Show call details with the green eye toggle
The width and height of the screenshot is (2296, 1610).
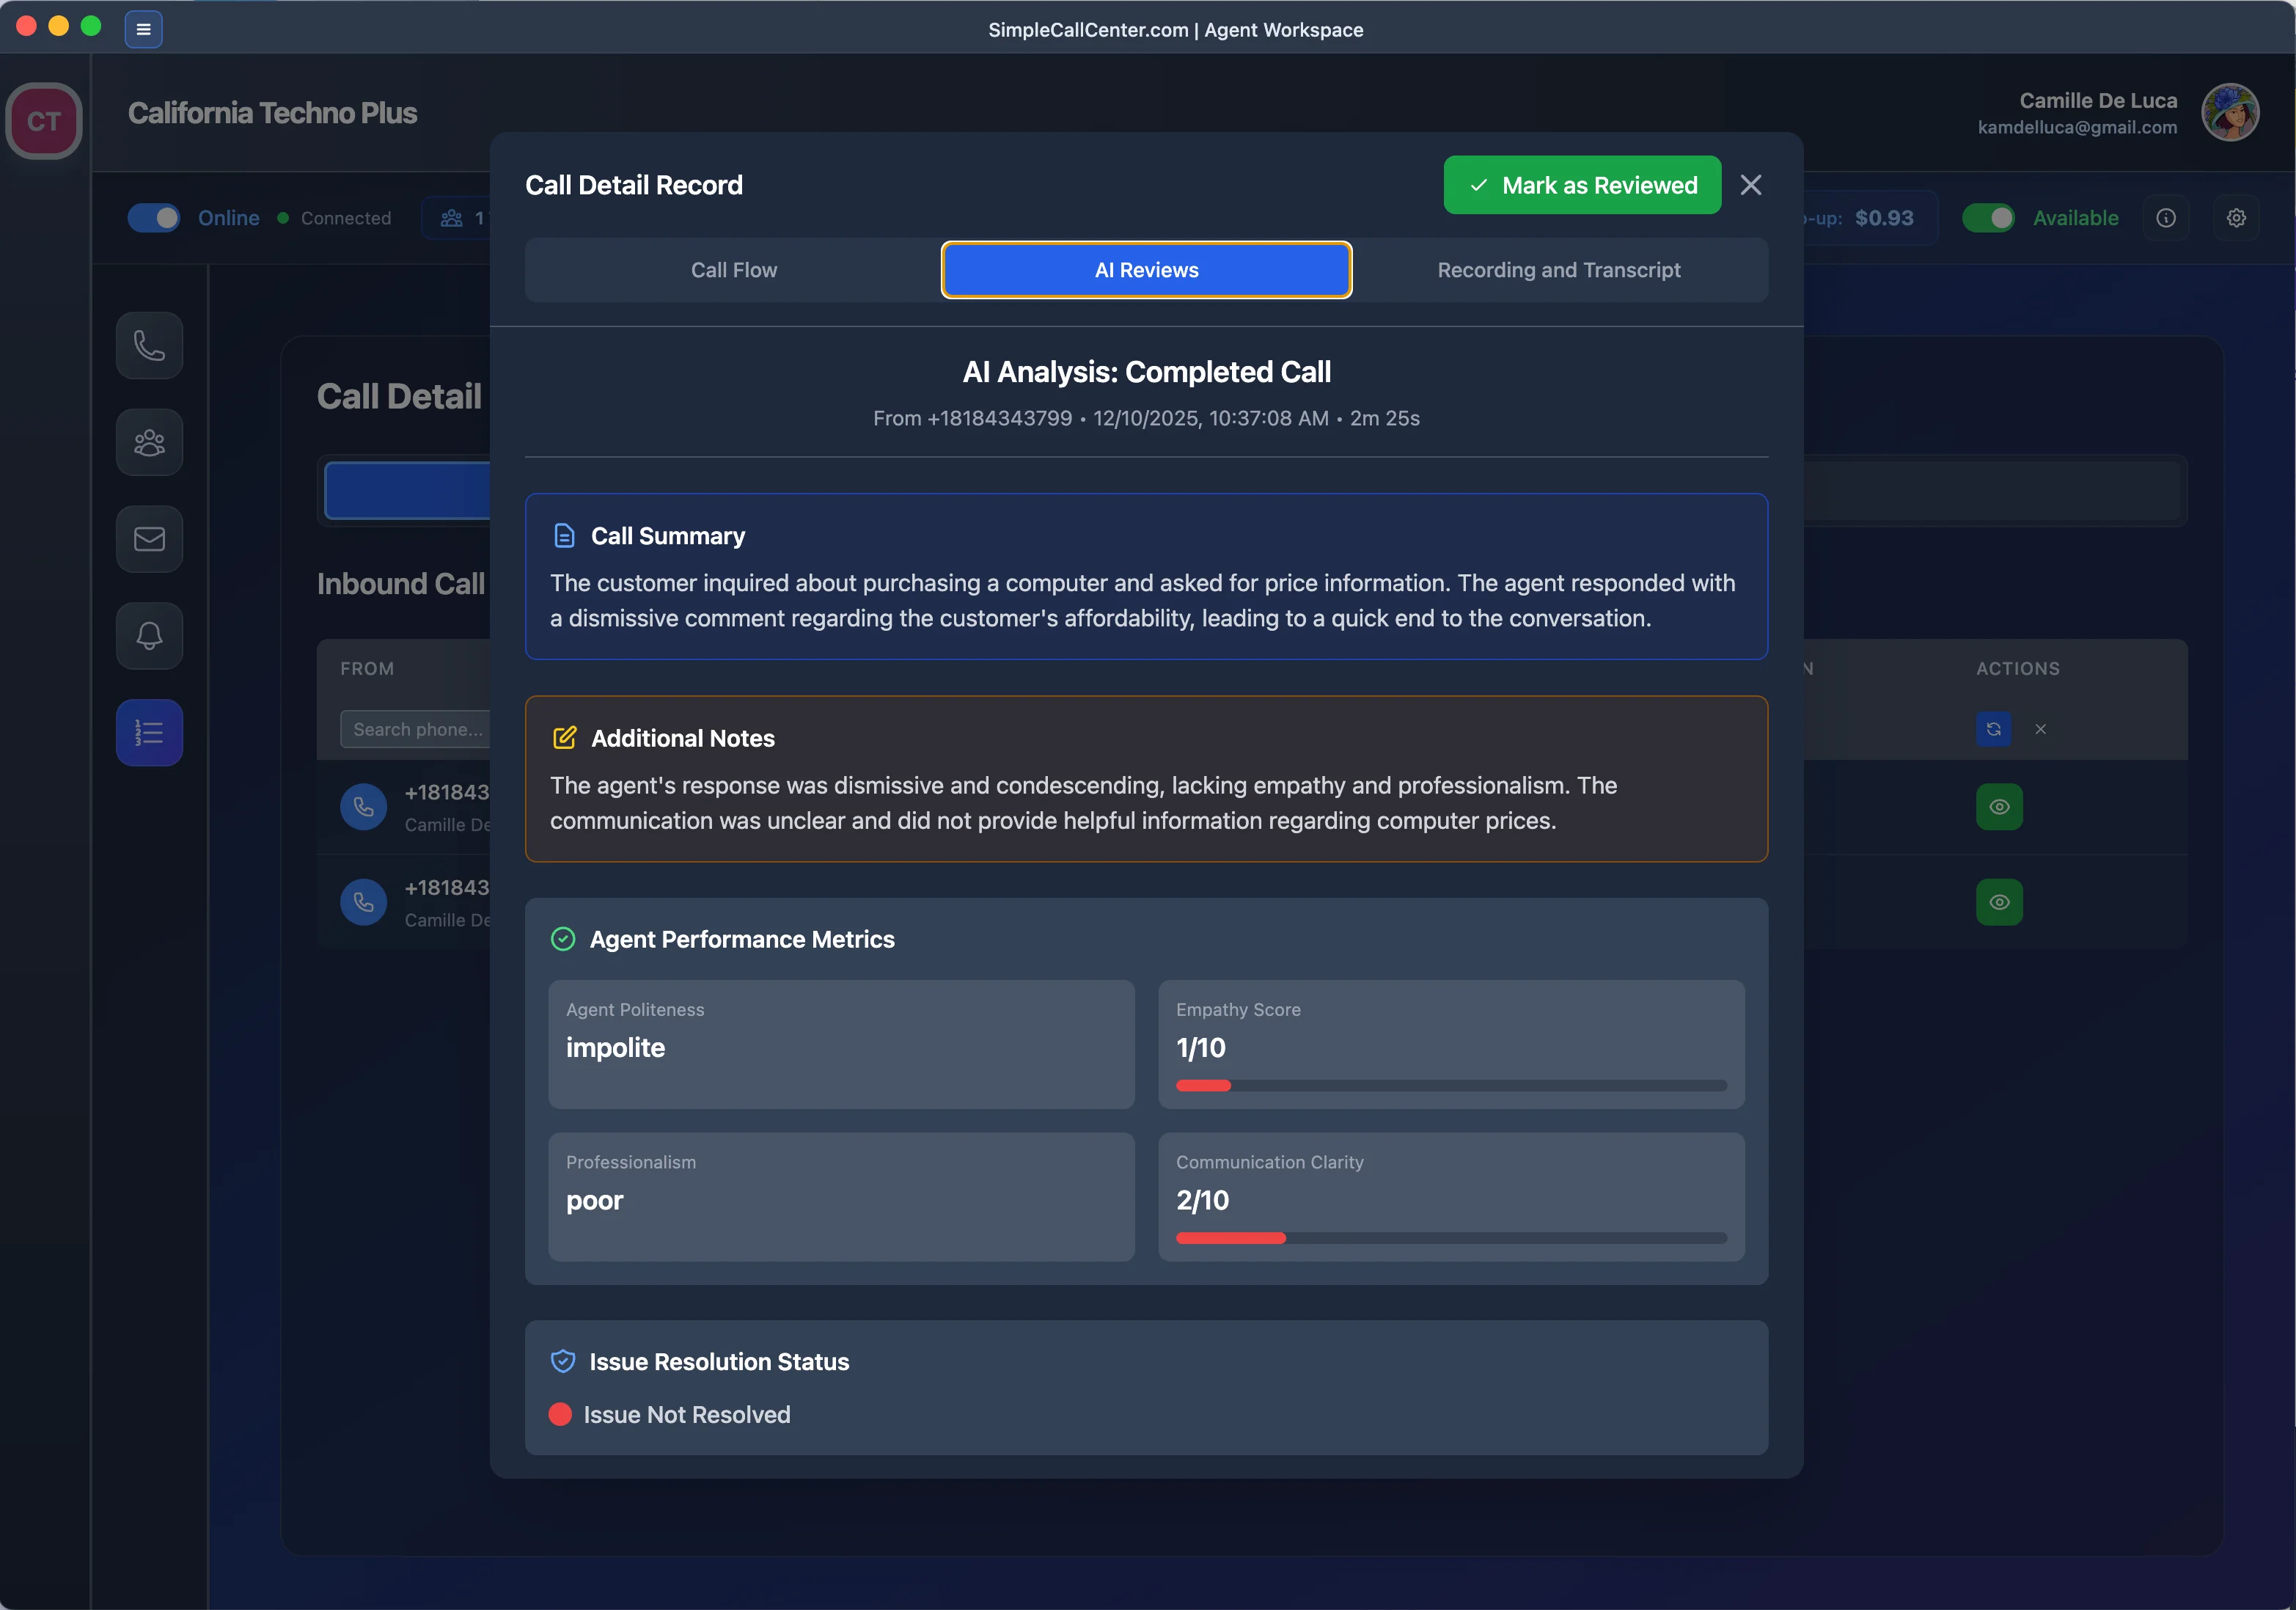tap(1999, 807)
